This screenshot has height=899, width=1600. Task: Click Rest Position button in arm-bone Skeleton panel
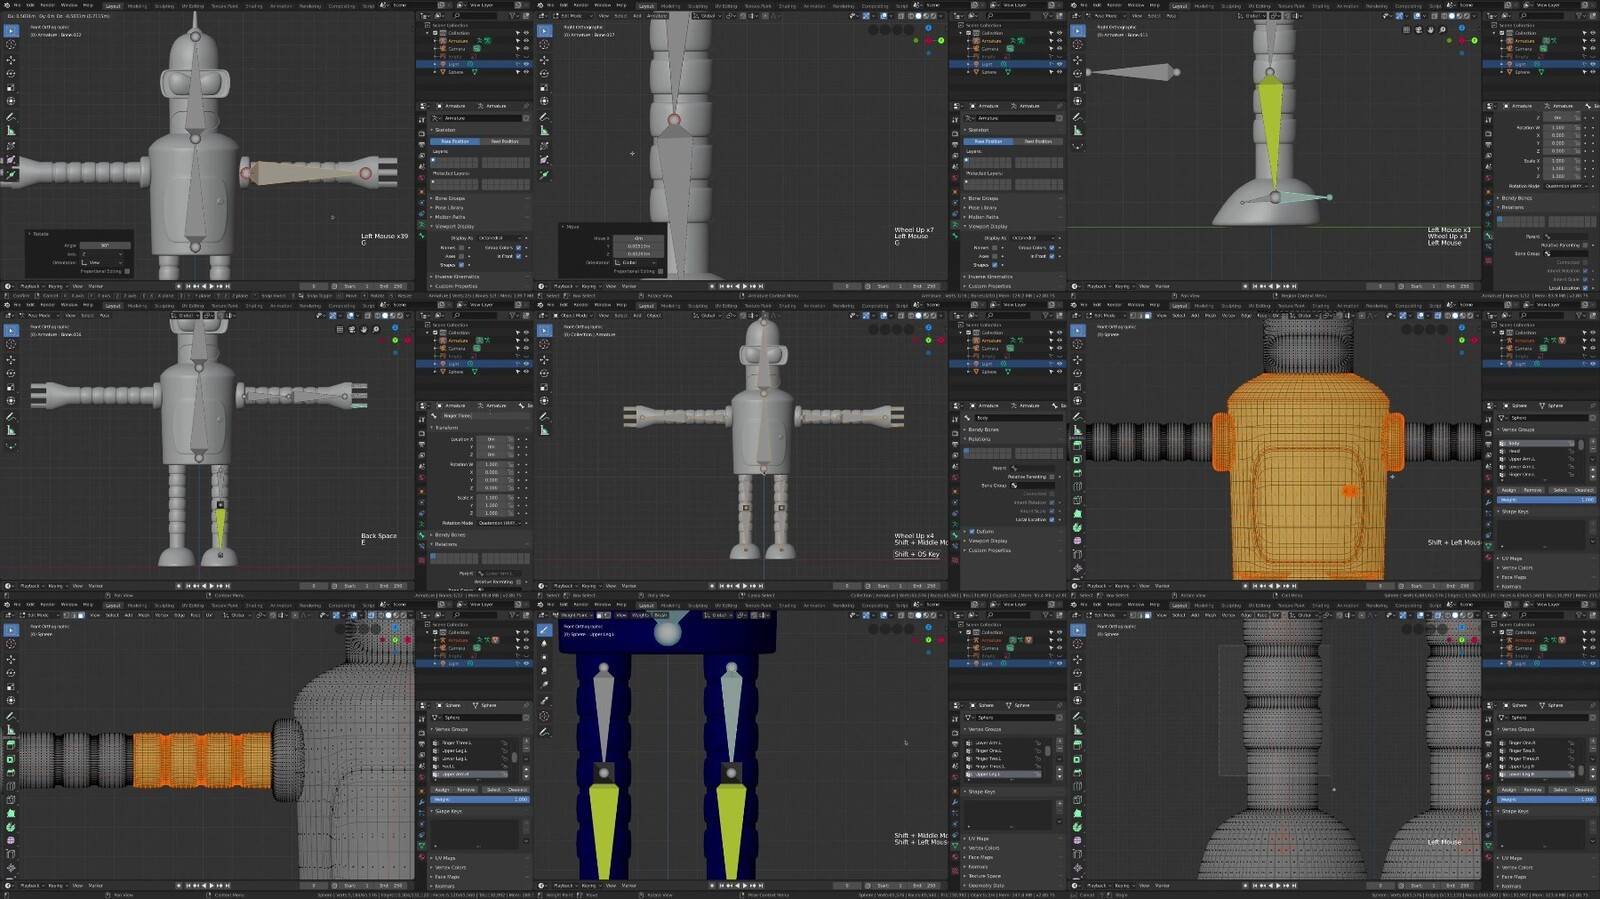(x=505, y=141)
